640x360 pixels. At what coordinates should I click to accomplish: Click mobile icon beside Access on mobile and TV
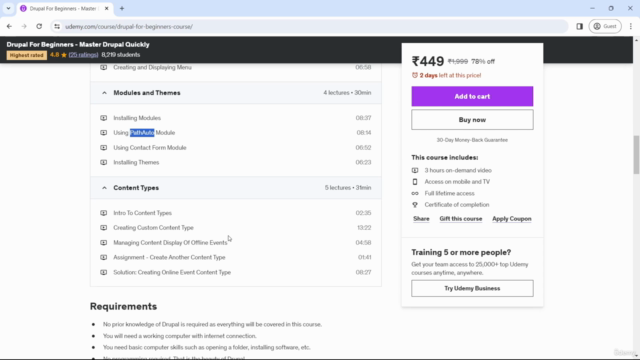[x=415, y=182]
